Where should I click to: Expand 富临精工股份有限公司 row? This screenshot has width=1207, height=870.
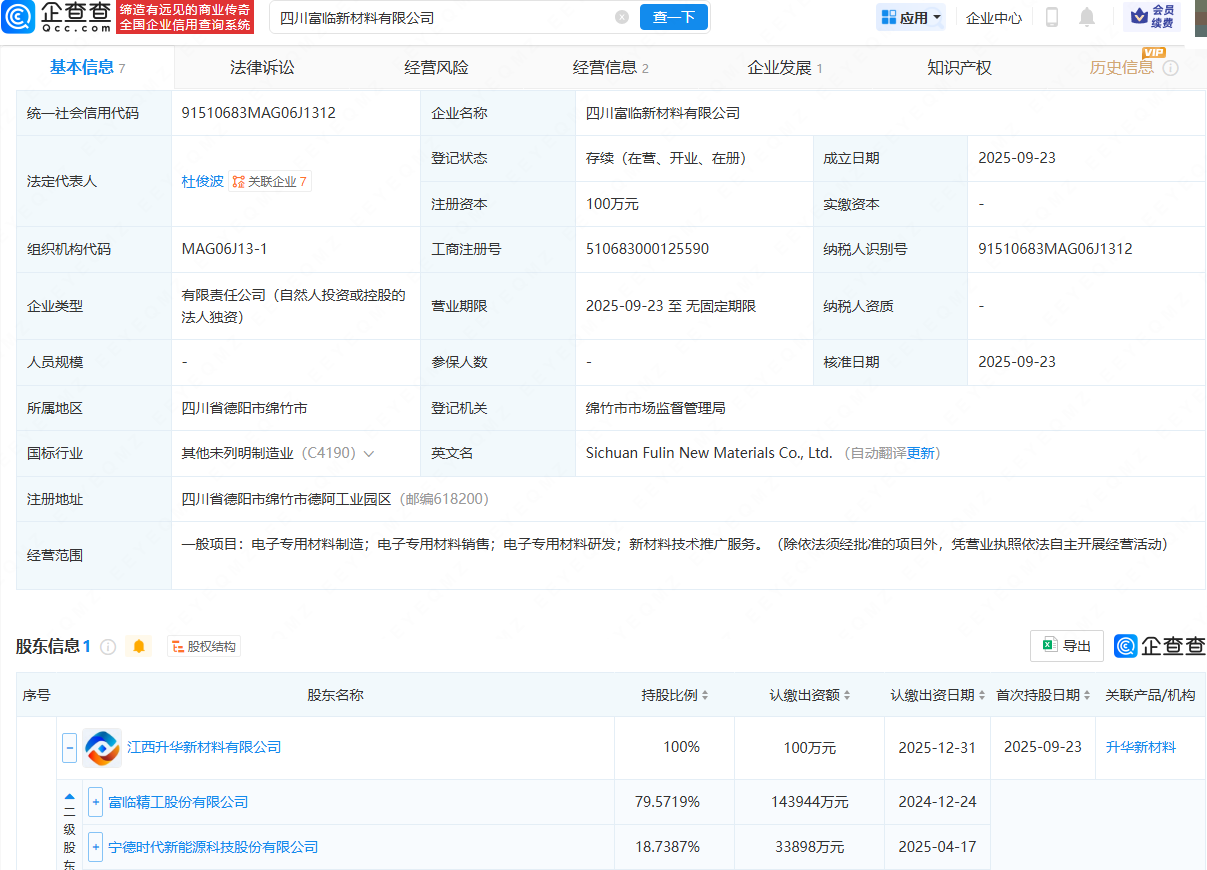tap(96, 802)
